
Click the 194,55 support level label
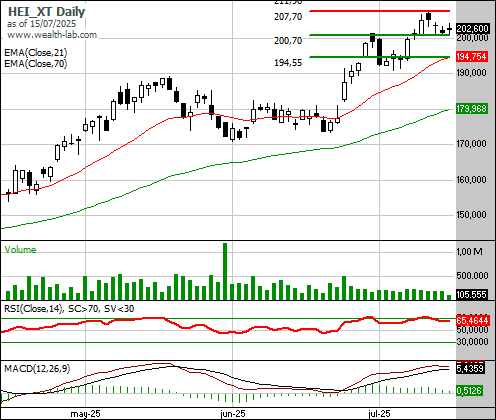(x=288, y=62)
